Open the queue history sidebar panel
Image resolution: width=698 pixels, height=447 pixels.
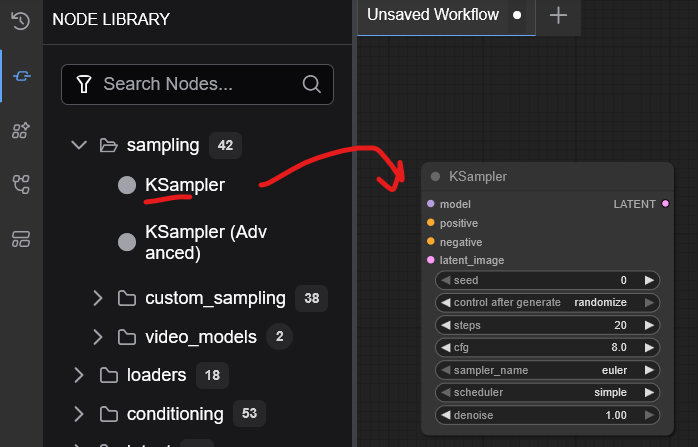(x=20, y=20)
